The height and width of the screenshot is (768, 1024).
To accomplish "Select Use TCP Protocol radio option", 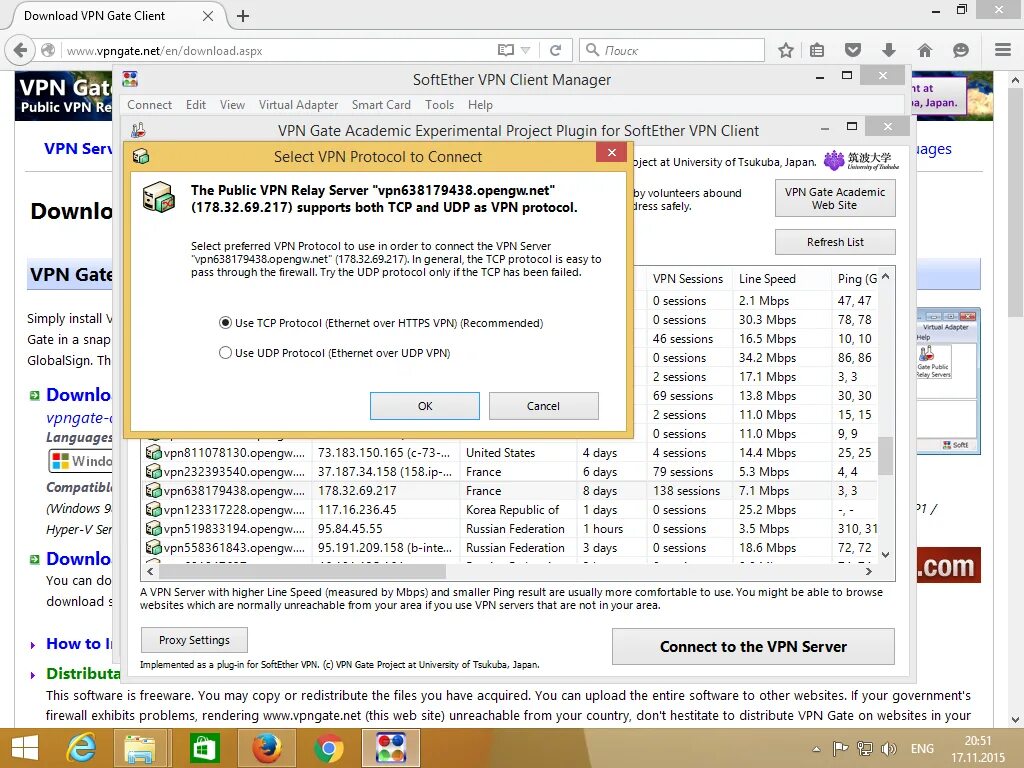I will click(225, 323).
